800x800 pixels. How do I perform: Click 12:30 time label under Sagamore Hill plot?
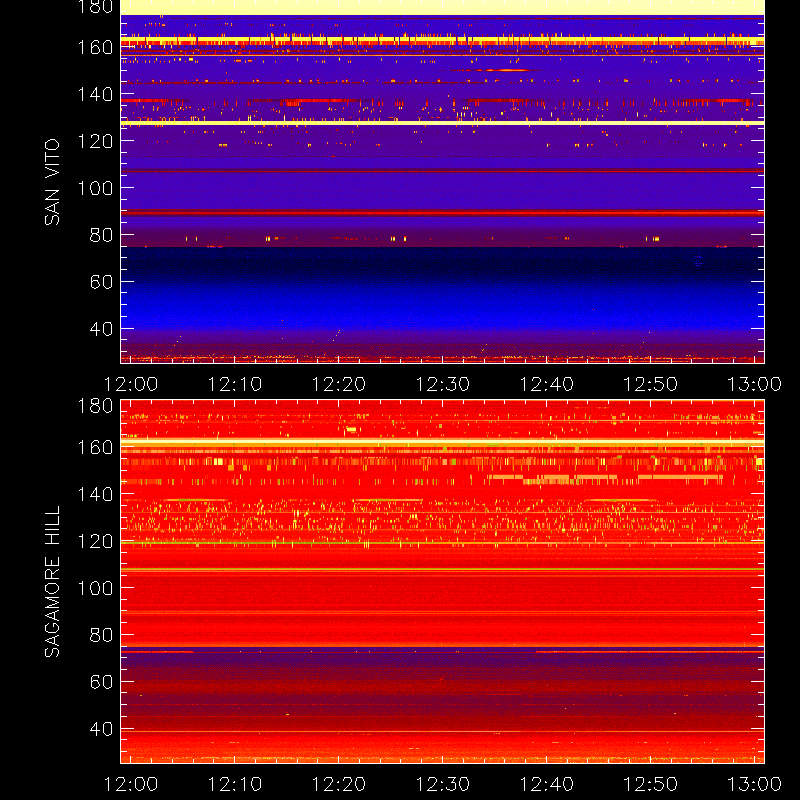[x=443, y=784]
